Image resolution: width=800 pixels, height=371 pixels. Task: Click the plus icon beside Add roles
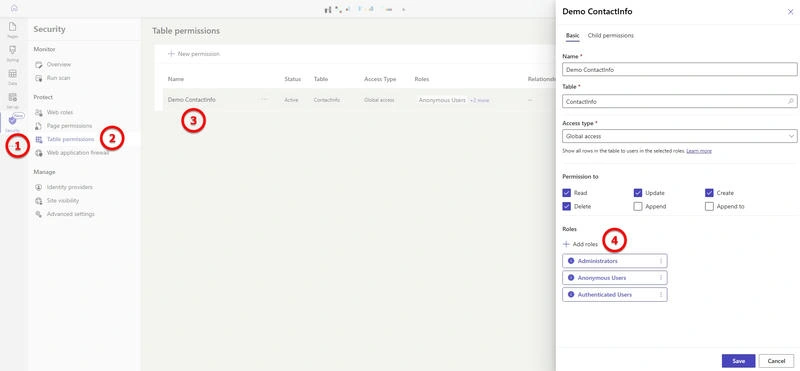pos(566,244)
